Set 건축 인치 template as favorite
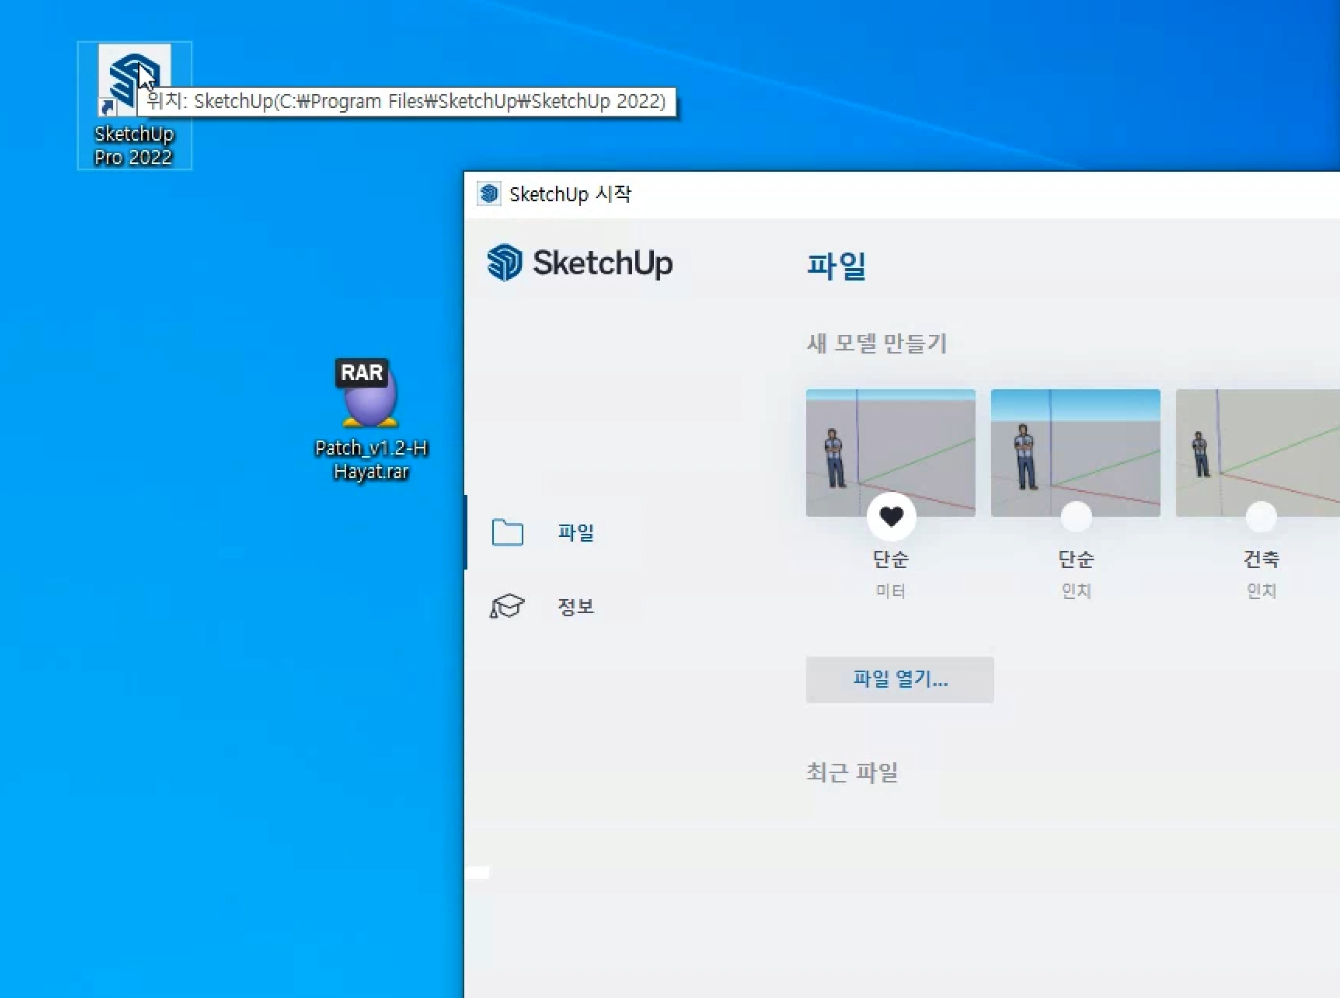 click(x=1261, y=517)
